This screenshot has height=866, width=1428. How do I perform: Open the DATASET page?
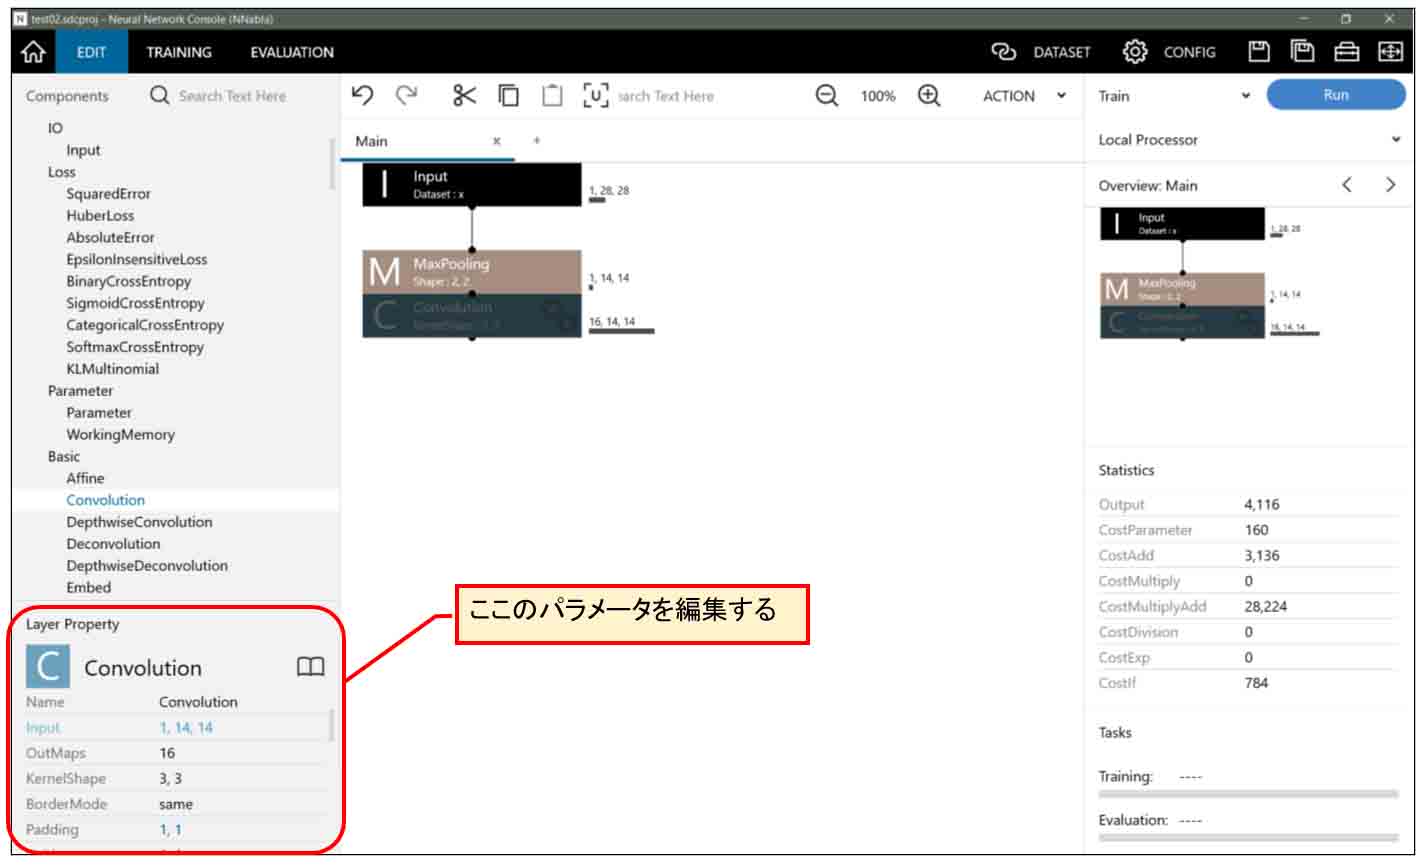pyautogui.click(x=1041, y=52)
